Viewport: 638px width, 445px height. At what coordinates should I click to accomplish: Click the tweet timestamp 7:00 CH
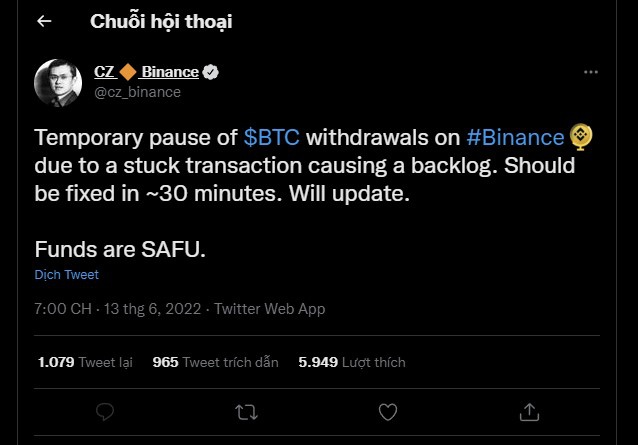click(x=60, y=309)
